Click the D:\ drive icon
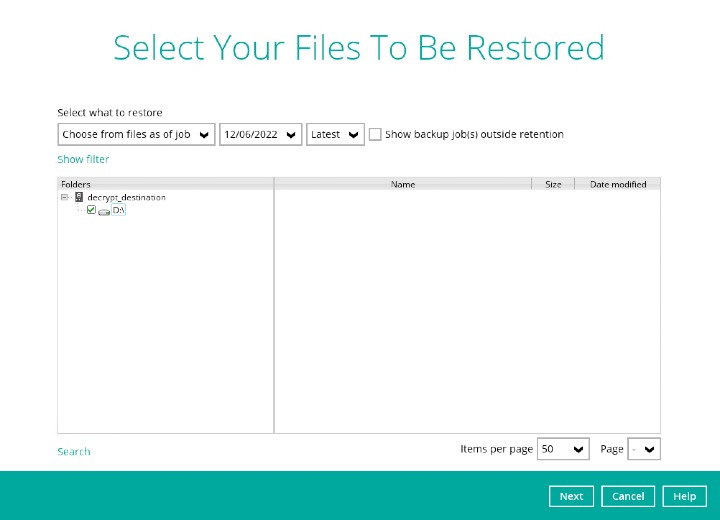The height and width of the screenshot is (520, 720). 104,211
